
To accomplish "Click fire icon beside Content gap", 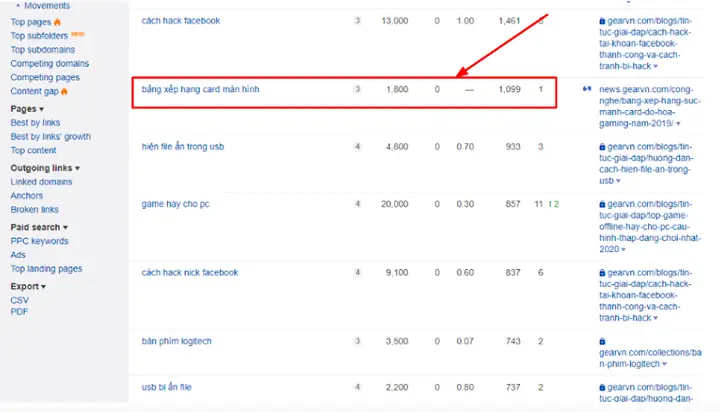I will click(64, 91).
